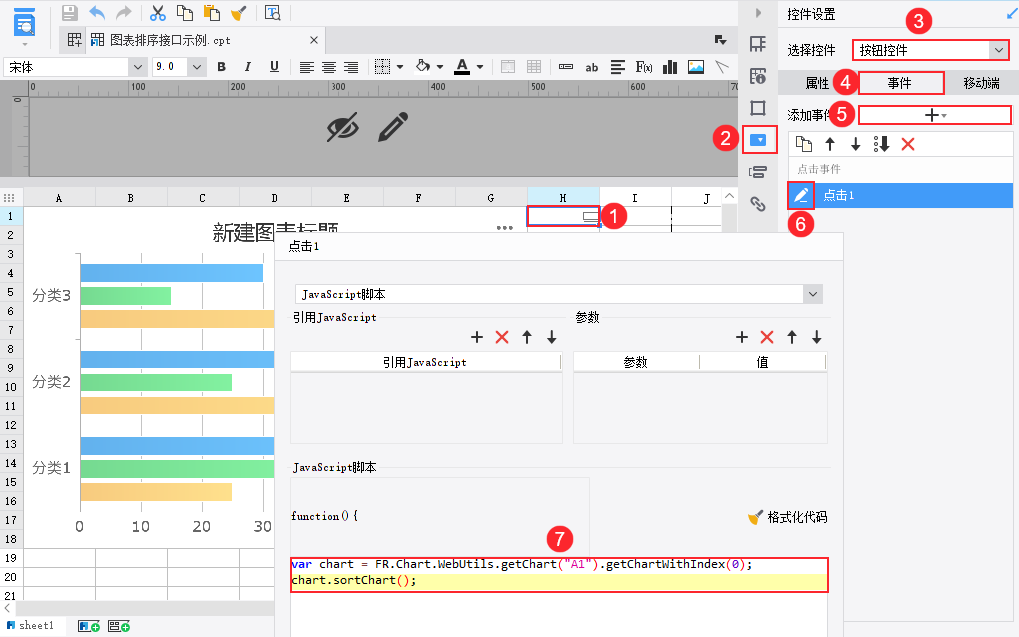This screenshot has height=637, width=1019.
Task: Select row header 1
Action: pyautogui.click(x=10, y=216)
